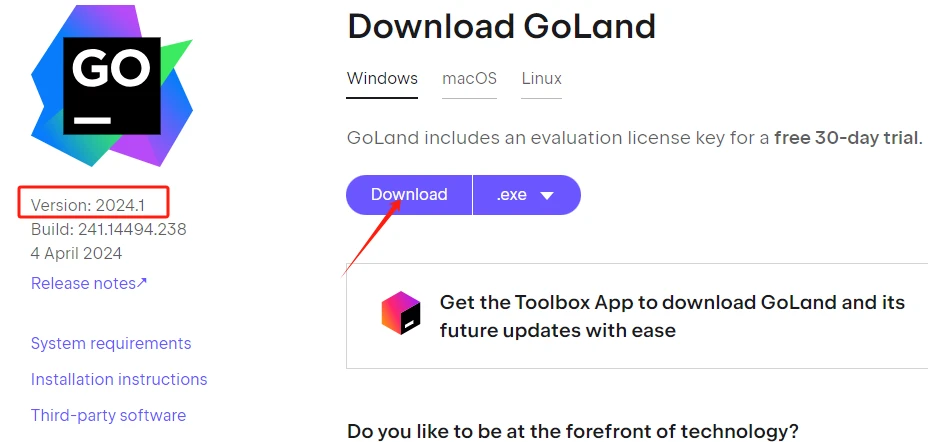Click the purple Download button
Image resolution: width=928 pixels, height=442 pixels.
pyautogui.click(x=409, y=195)
